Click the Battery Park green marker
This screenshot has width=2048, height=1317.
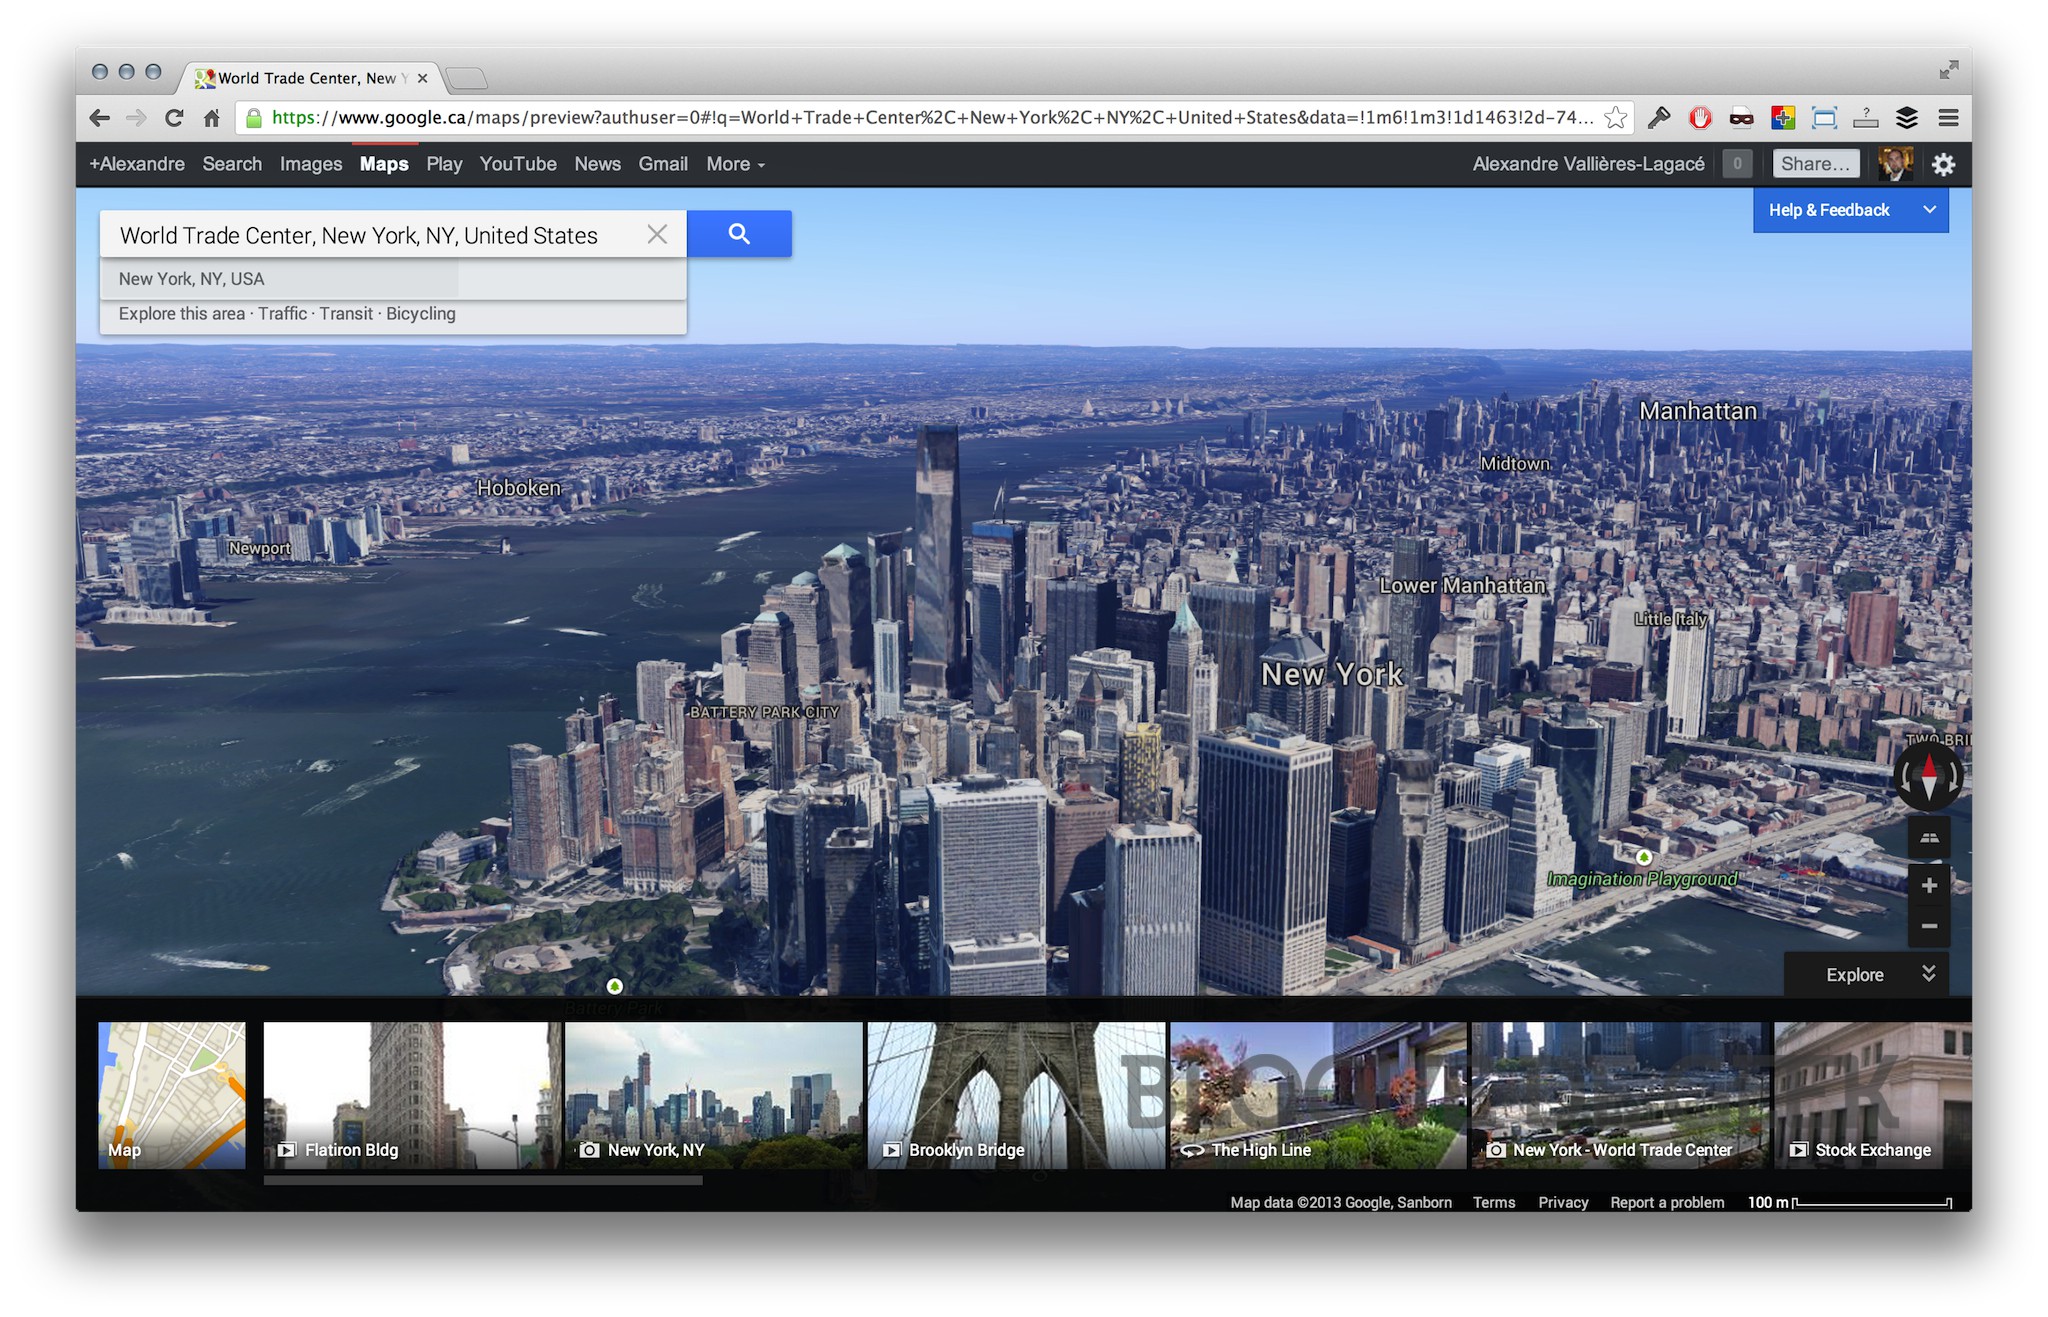click(615, 986)
